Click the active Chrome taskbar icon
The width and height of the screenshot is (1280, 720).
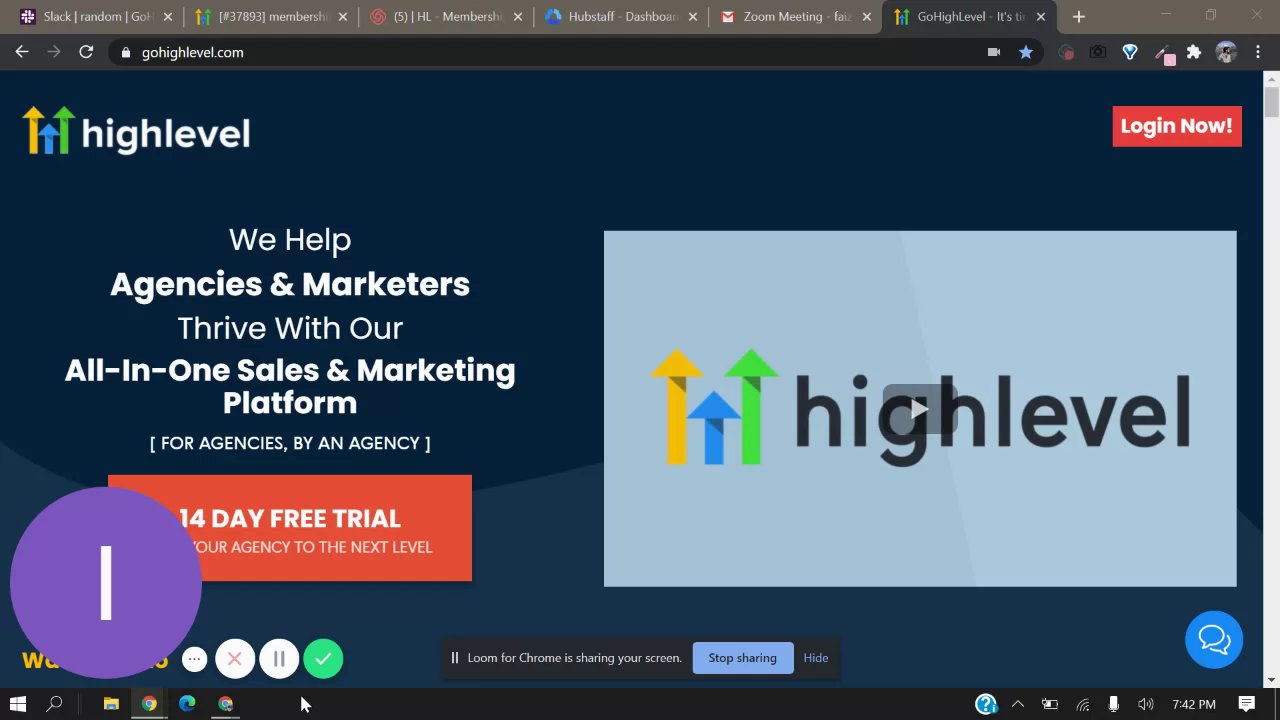coord(149,704)
